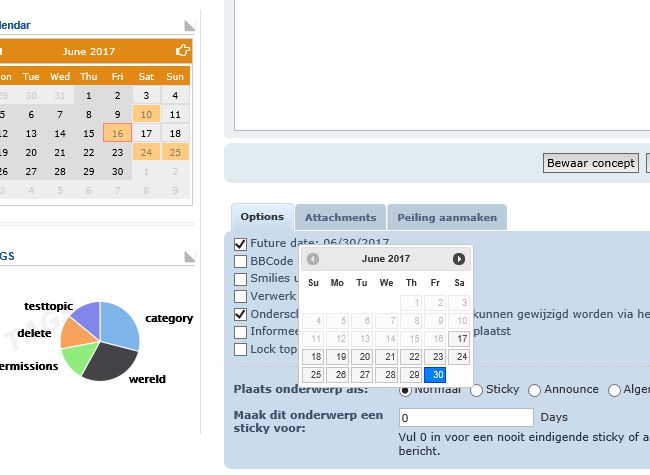Tick the Lock topic checkbox
This screenshot has width=650, height=475.
(240, 349)
